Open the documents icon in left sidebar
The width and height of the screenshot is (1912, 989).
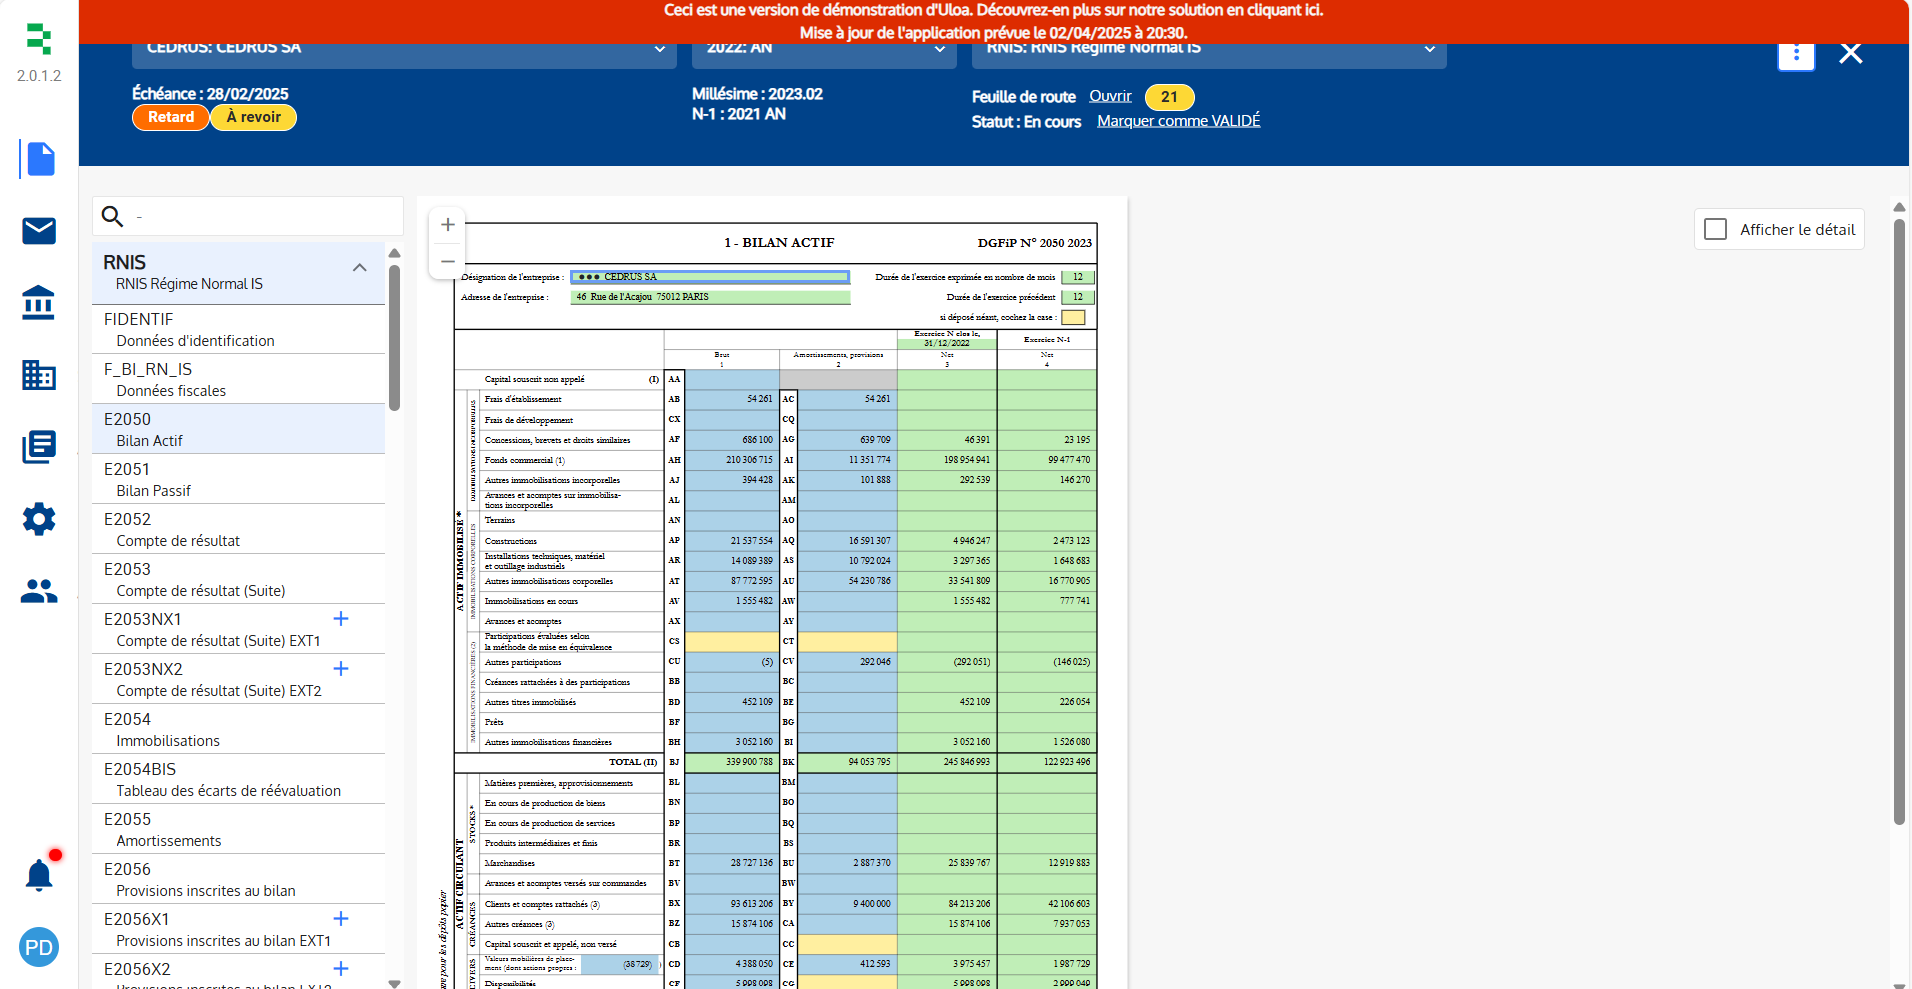click(x=39, y=160)
